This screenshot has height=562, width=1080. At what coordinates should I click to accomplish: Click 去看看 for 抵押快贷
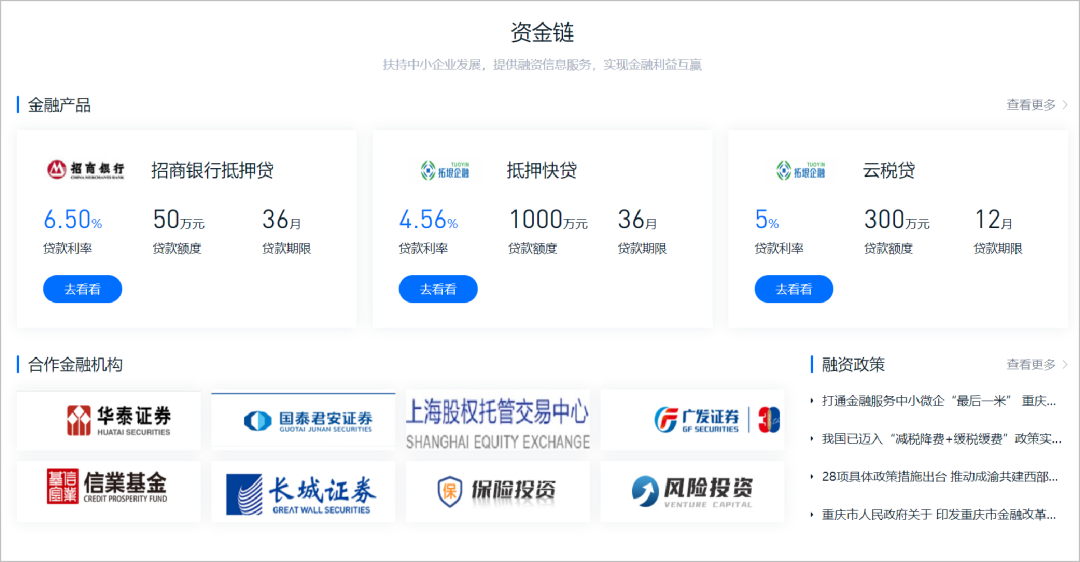coord(438,289)
